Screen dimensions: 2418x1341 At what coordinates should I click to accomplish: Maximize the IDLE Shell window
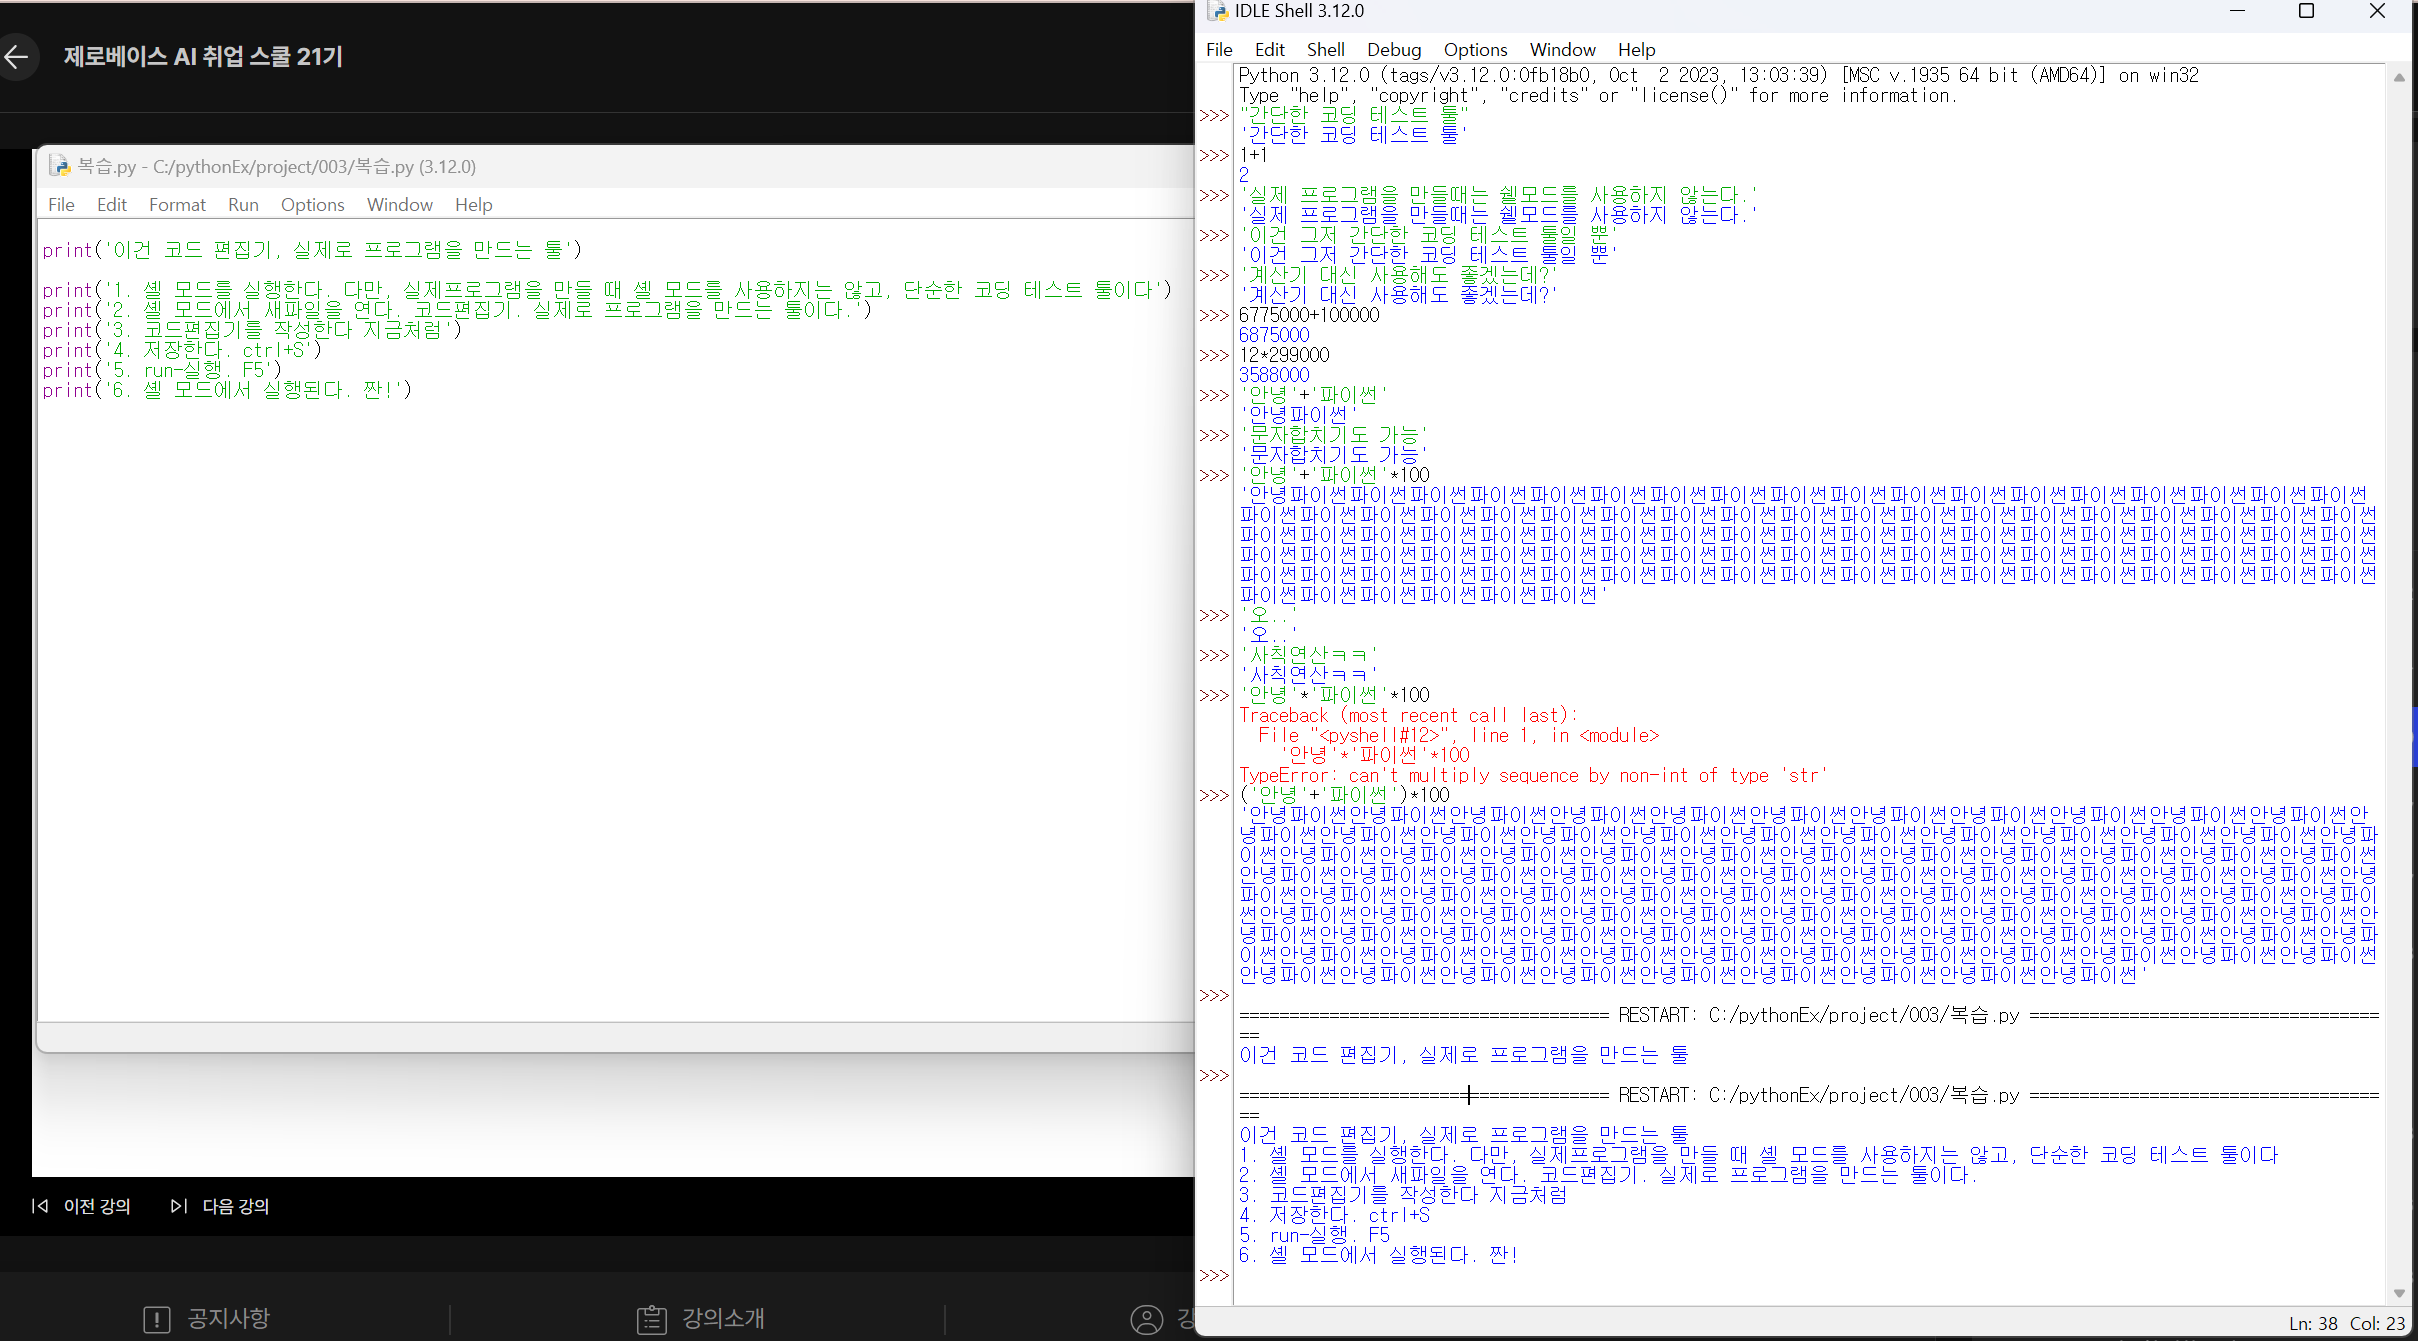(2306, 11)
